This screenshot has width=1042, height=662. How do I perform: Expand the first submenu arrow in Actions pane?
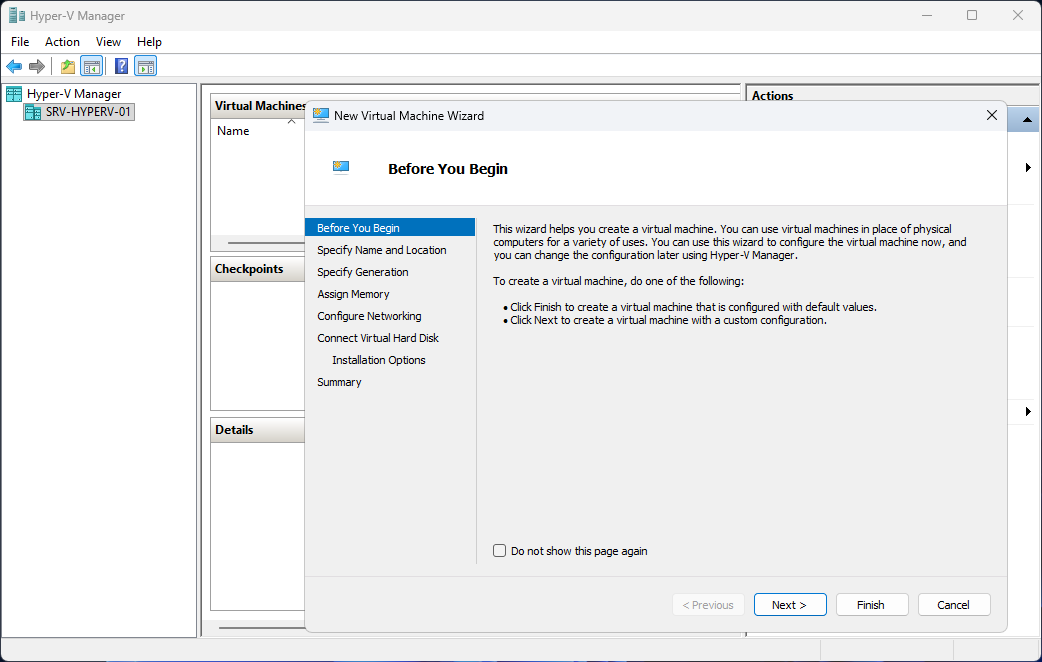tap(1028, 168)
